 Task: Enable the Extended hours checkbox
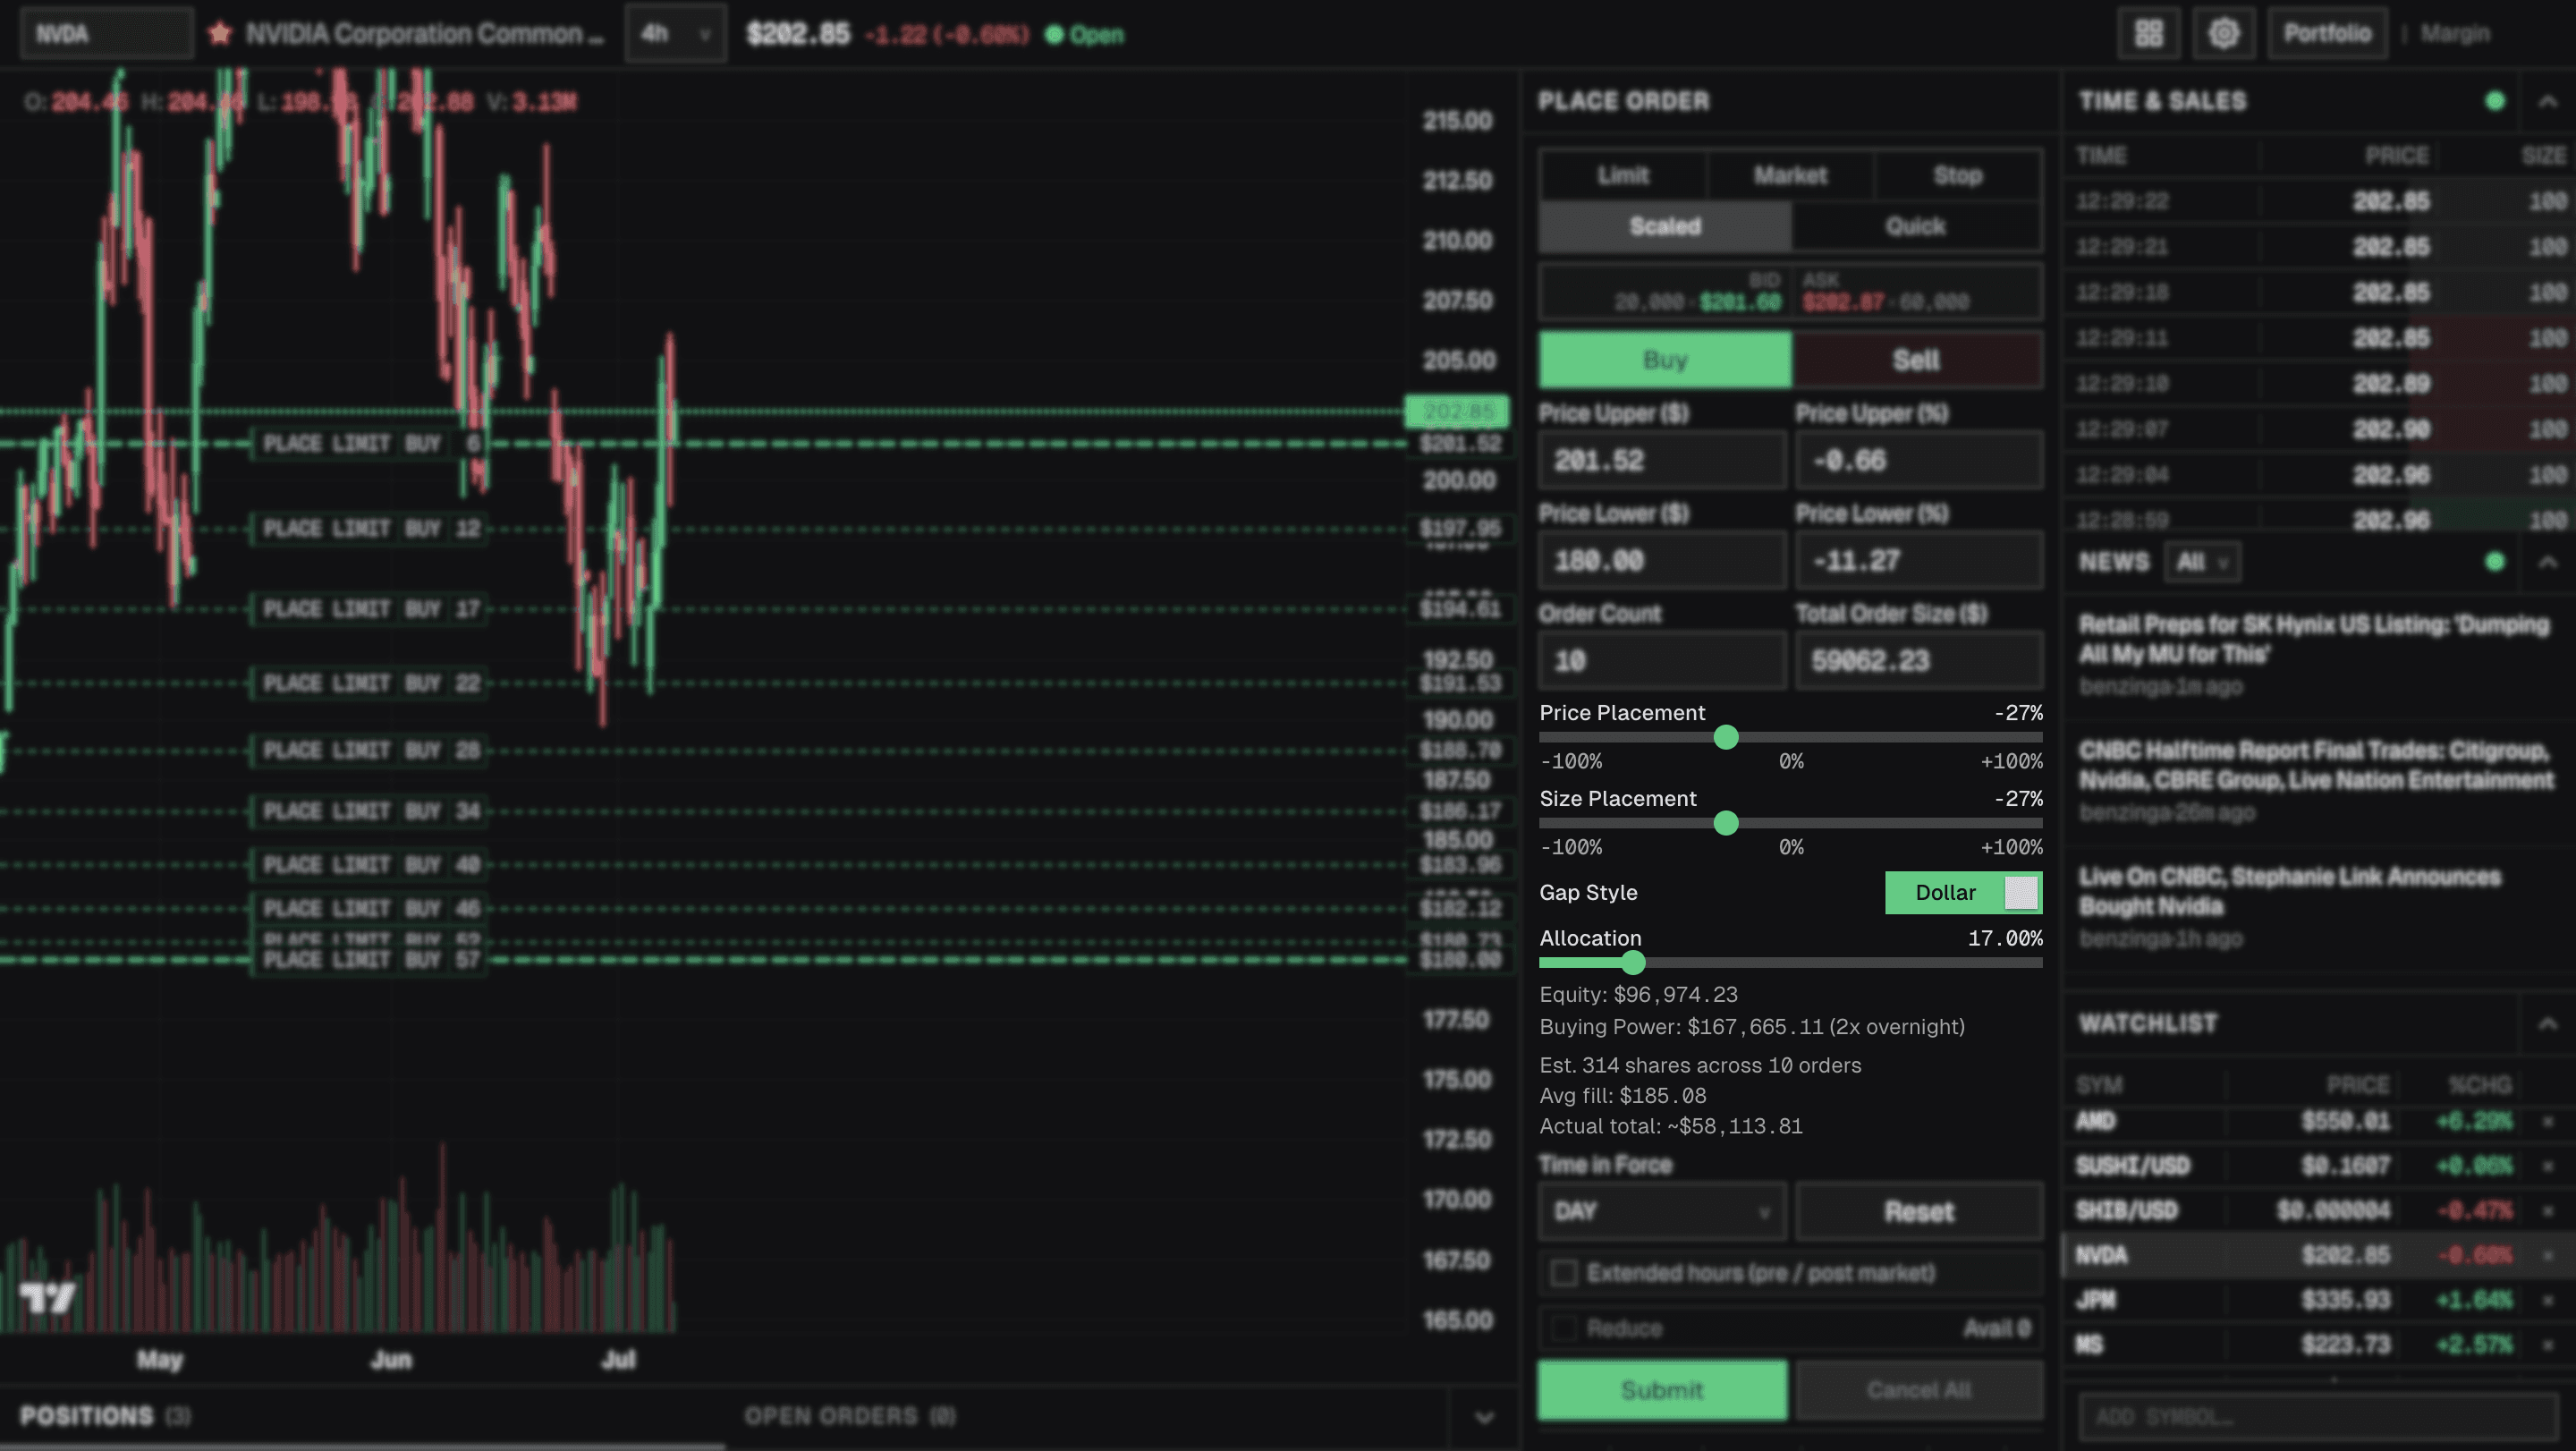(1563, 1273)
